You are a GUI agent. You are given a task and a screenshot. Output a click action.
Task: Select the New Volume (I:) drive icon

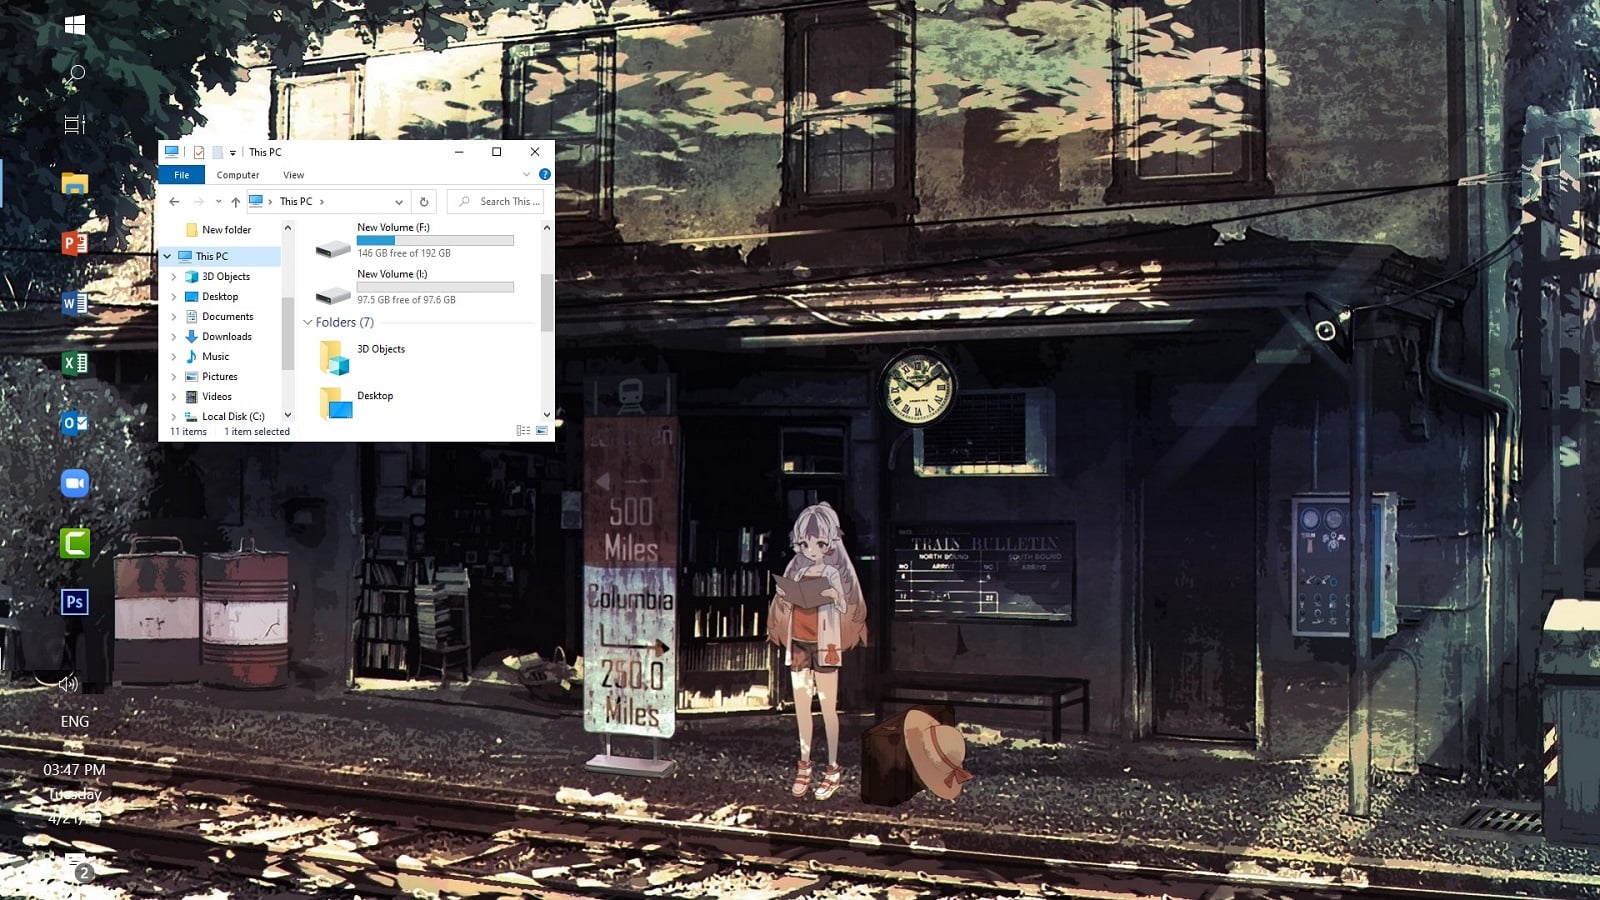point(333,294)
